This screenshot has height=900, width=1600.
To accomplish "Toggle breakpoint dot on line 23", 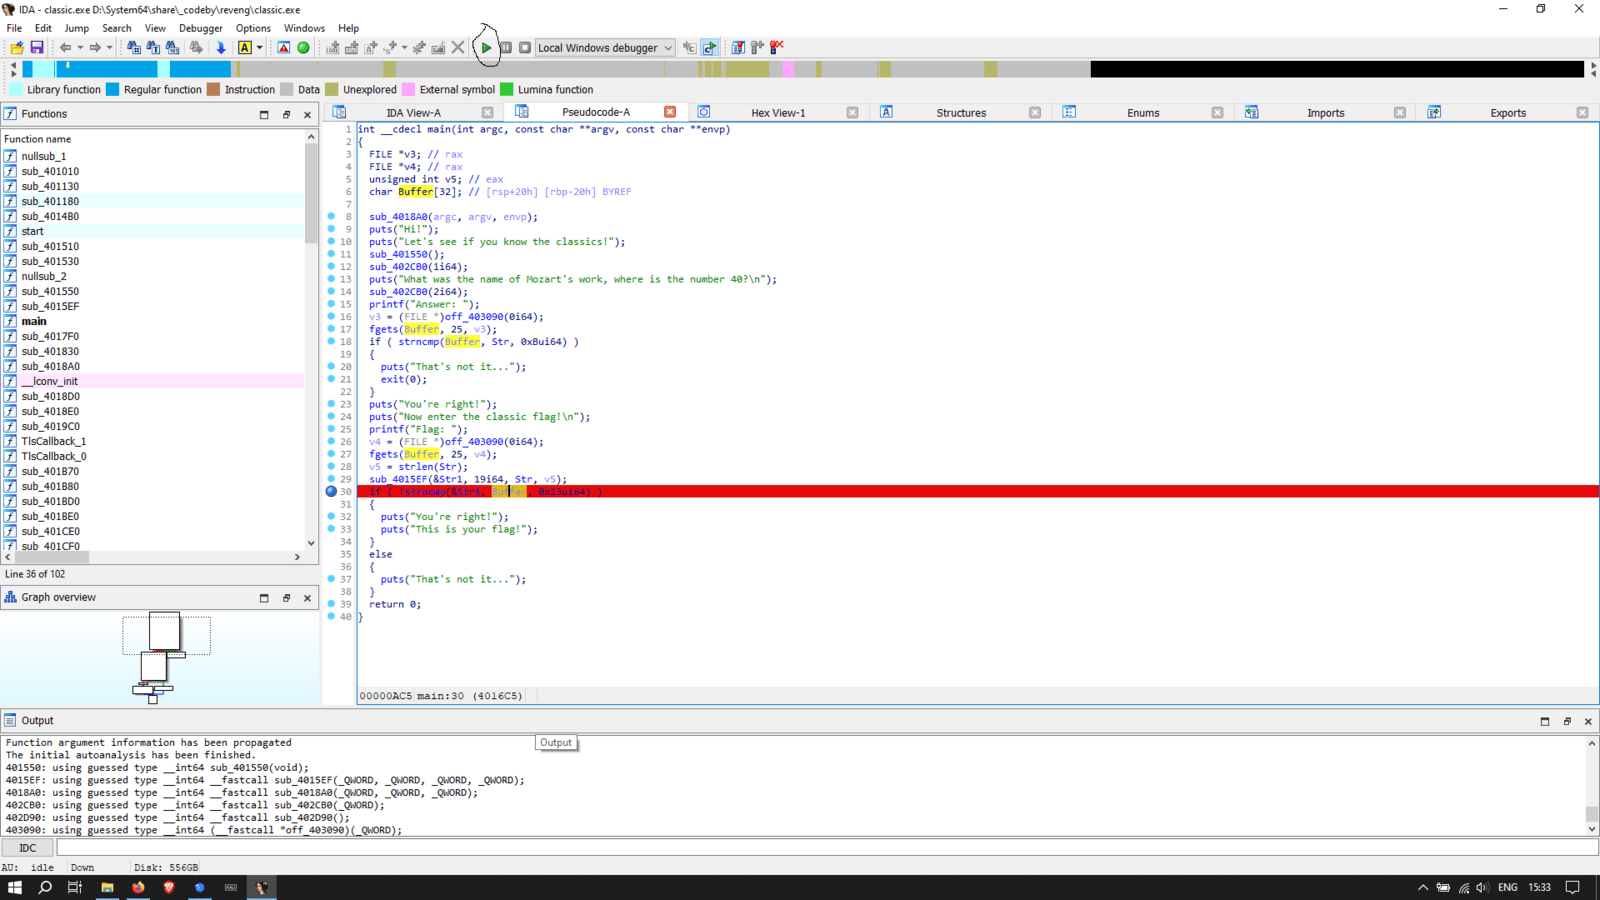I will pyautogui.click(x=331, y=404).
